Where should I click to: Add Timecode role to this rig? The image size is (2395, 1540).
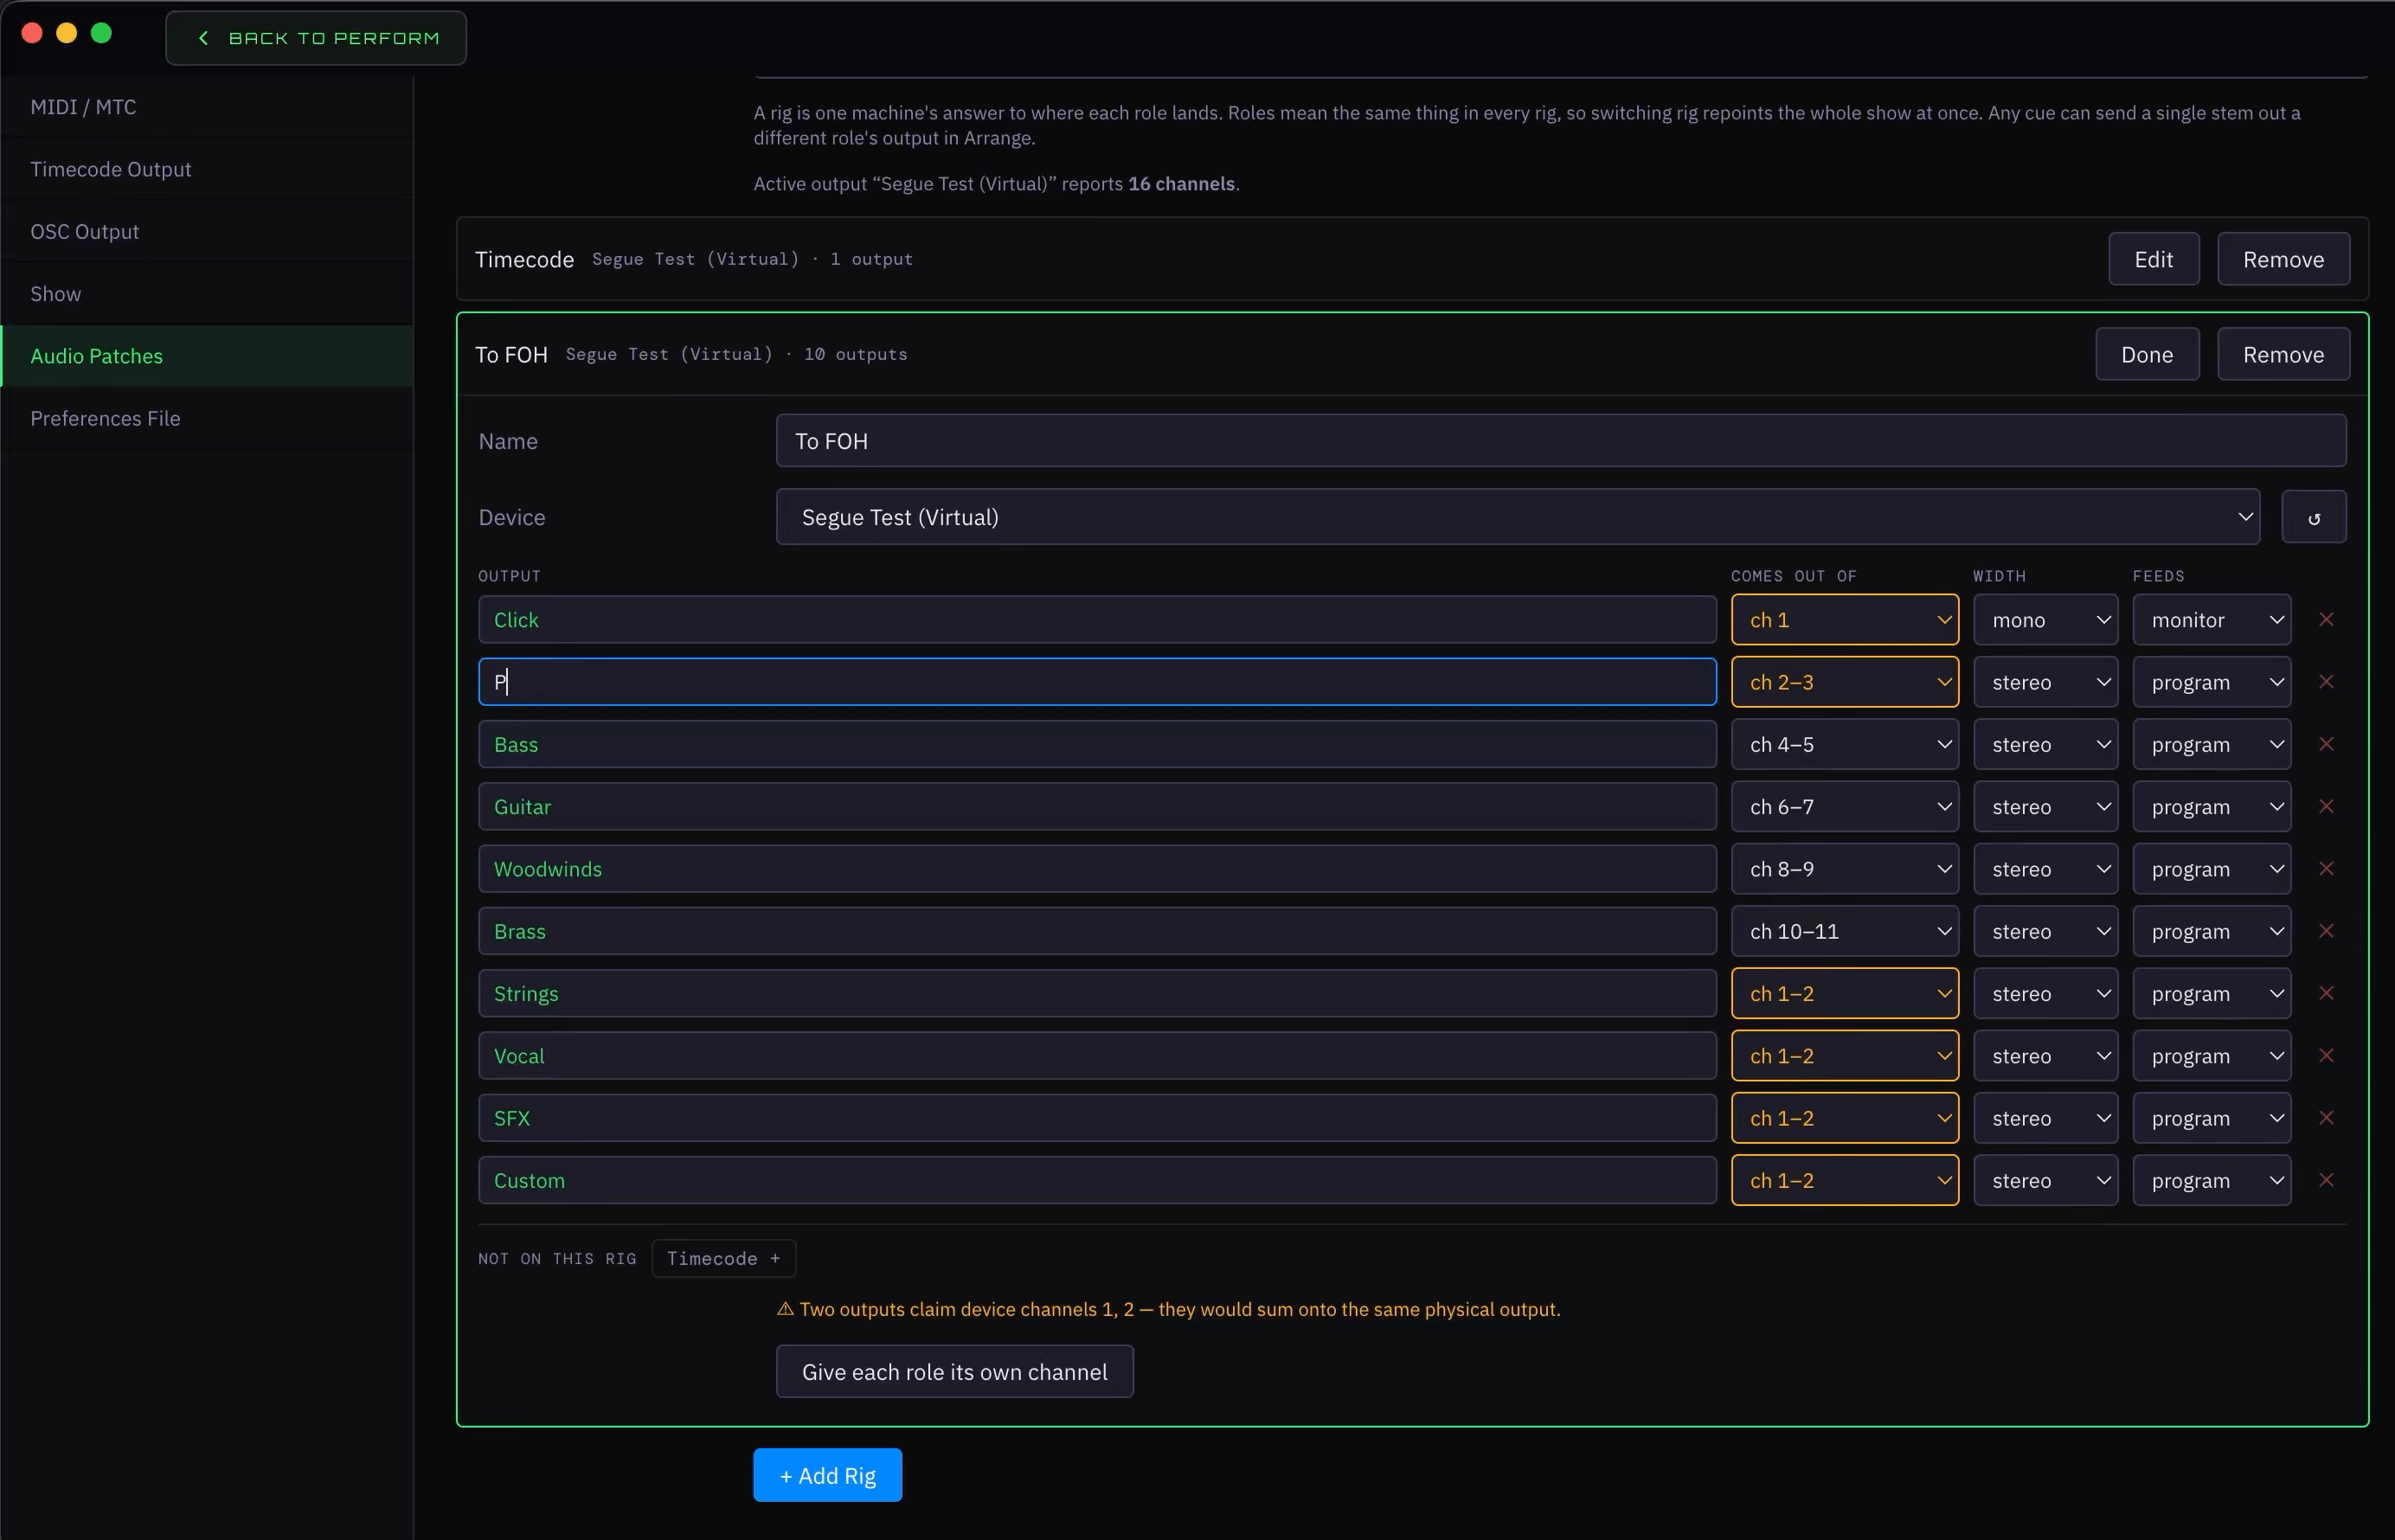point(723,1258)
